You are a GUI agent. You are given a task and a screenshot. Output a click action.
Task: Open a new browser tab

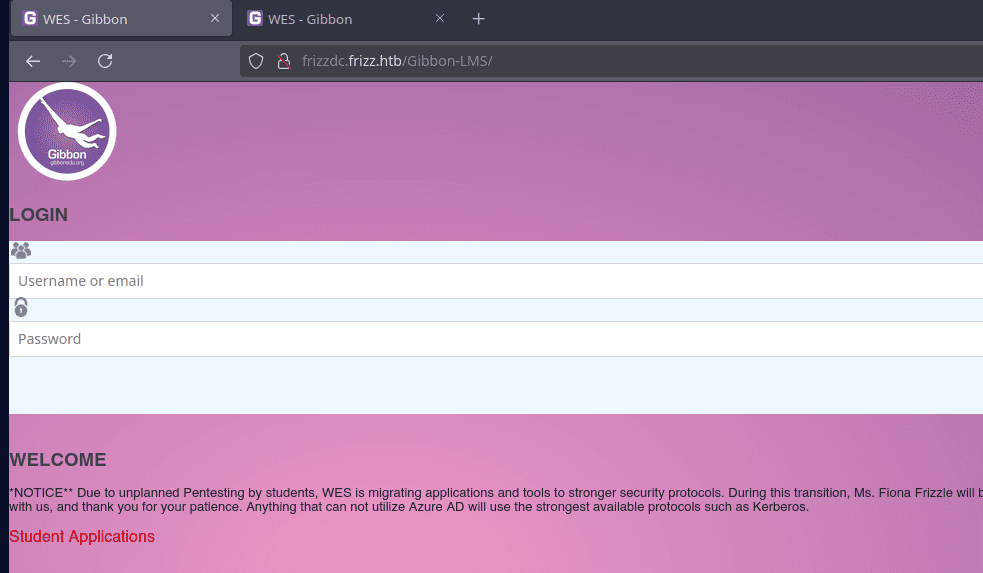pos(479,19)
